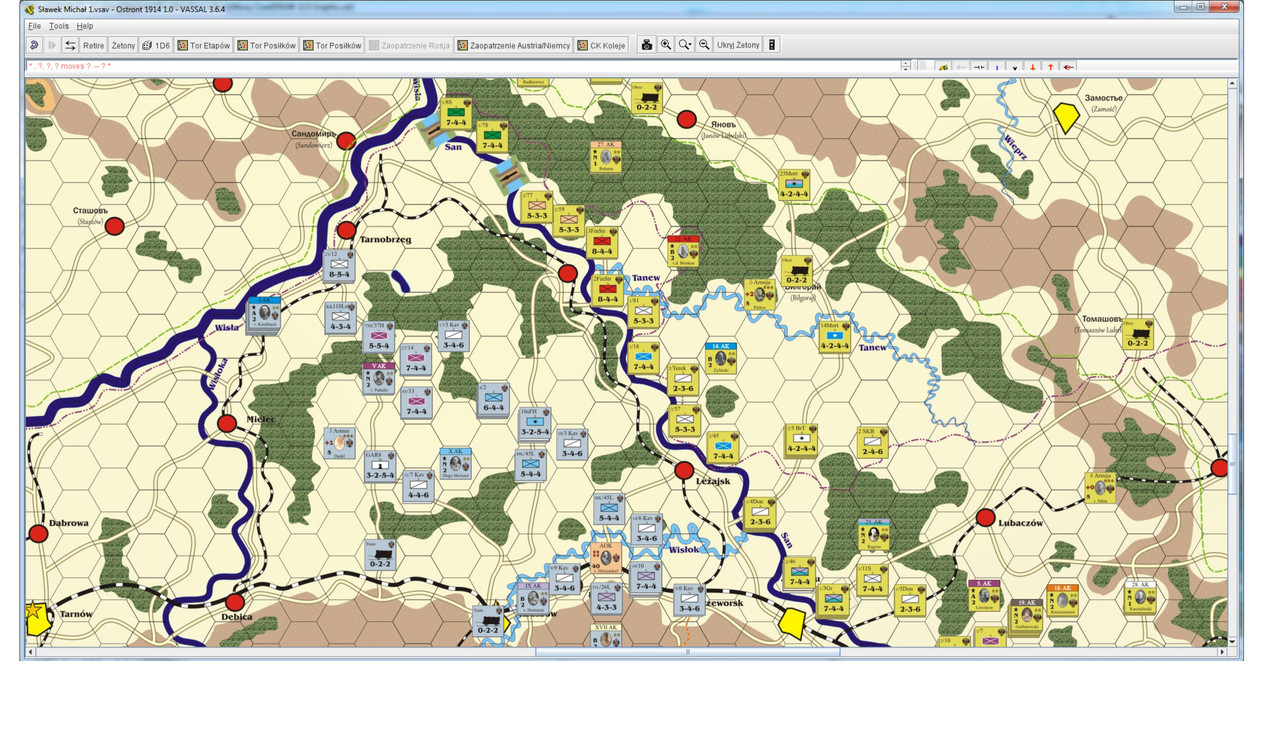Open the server connect arrows icon

70,45
